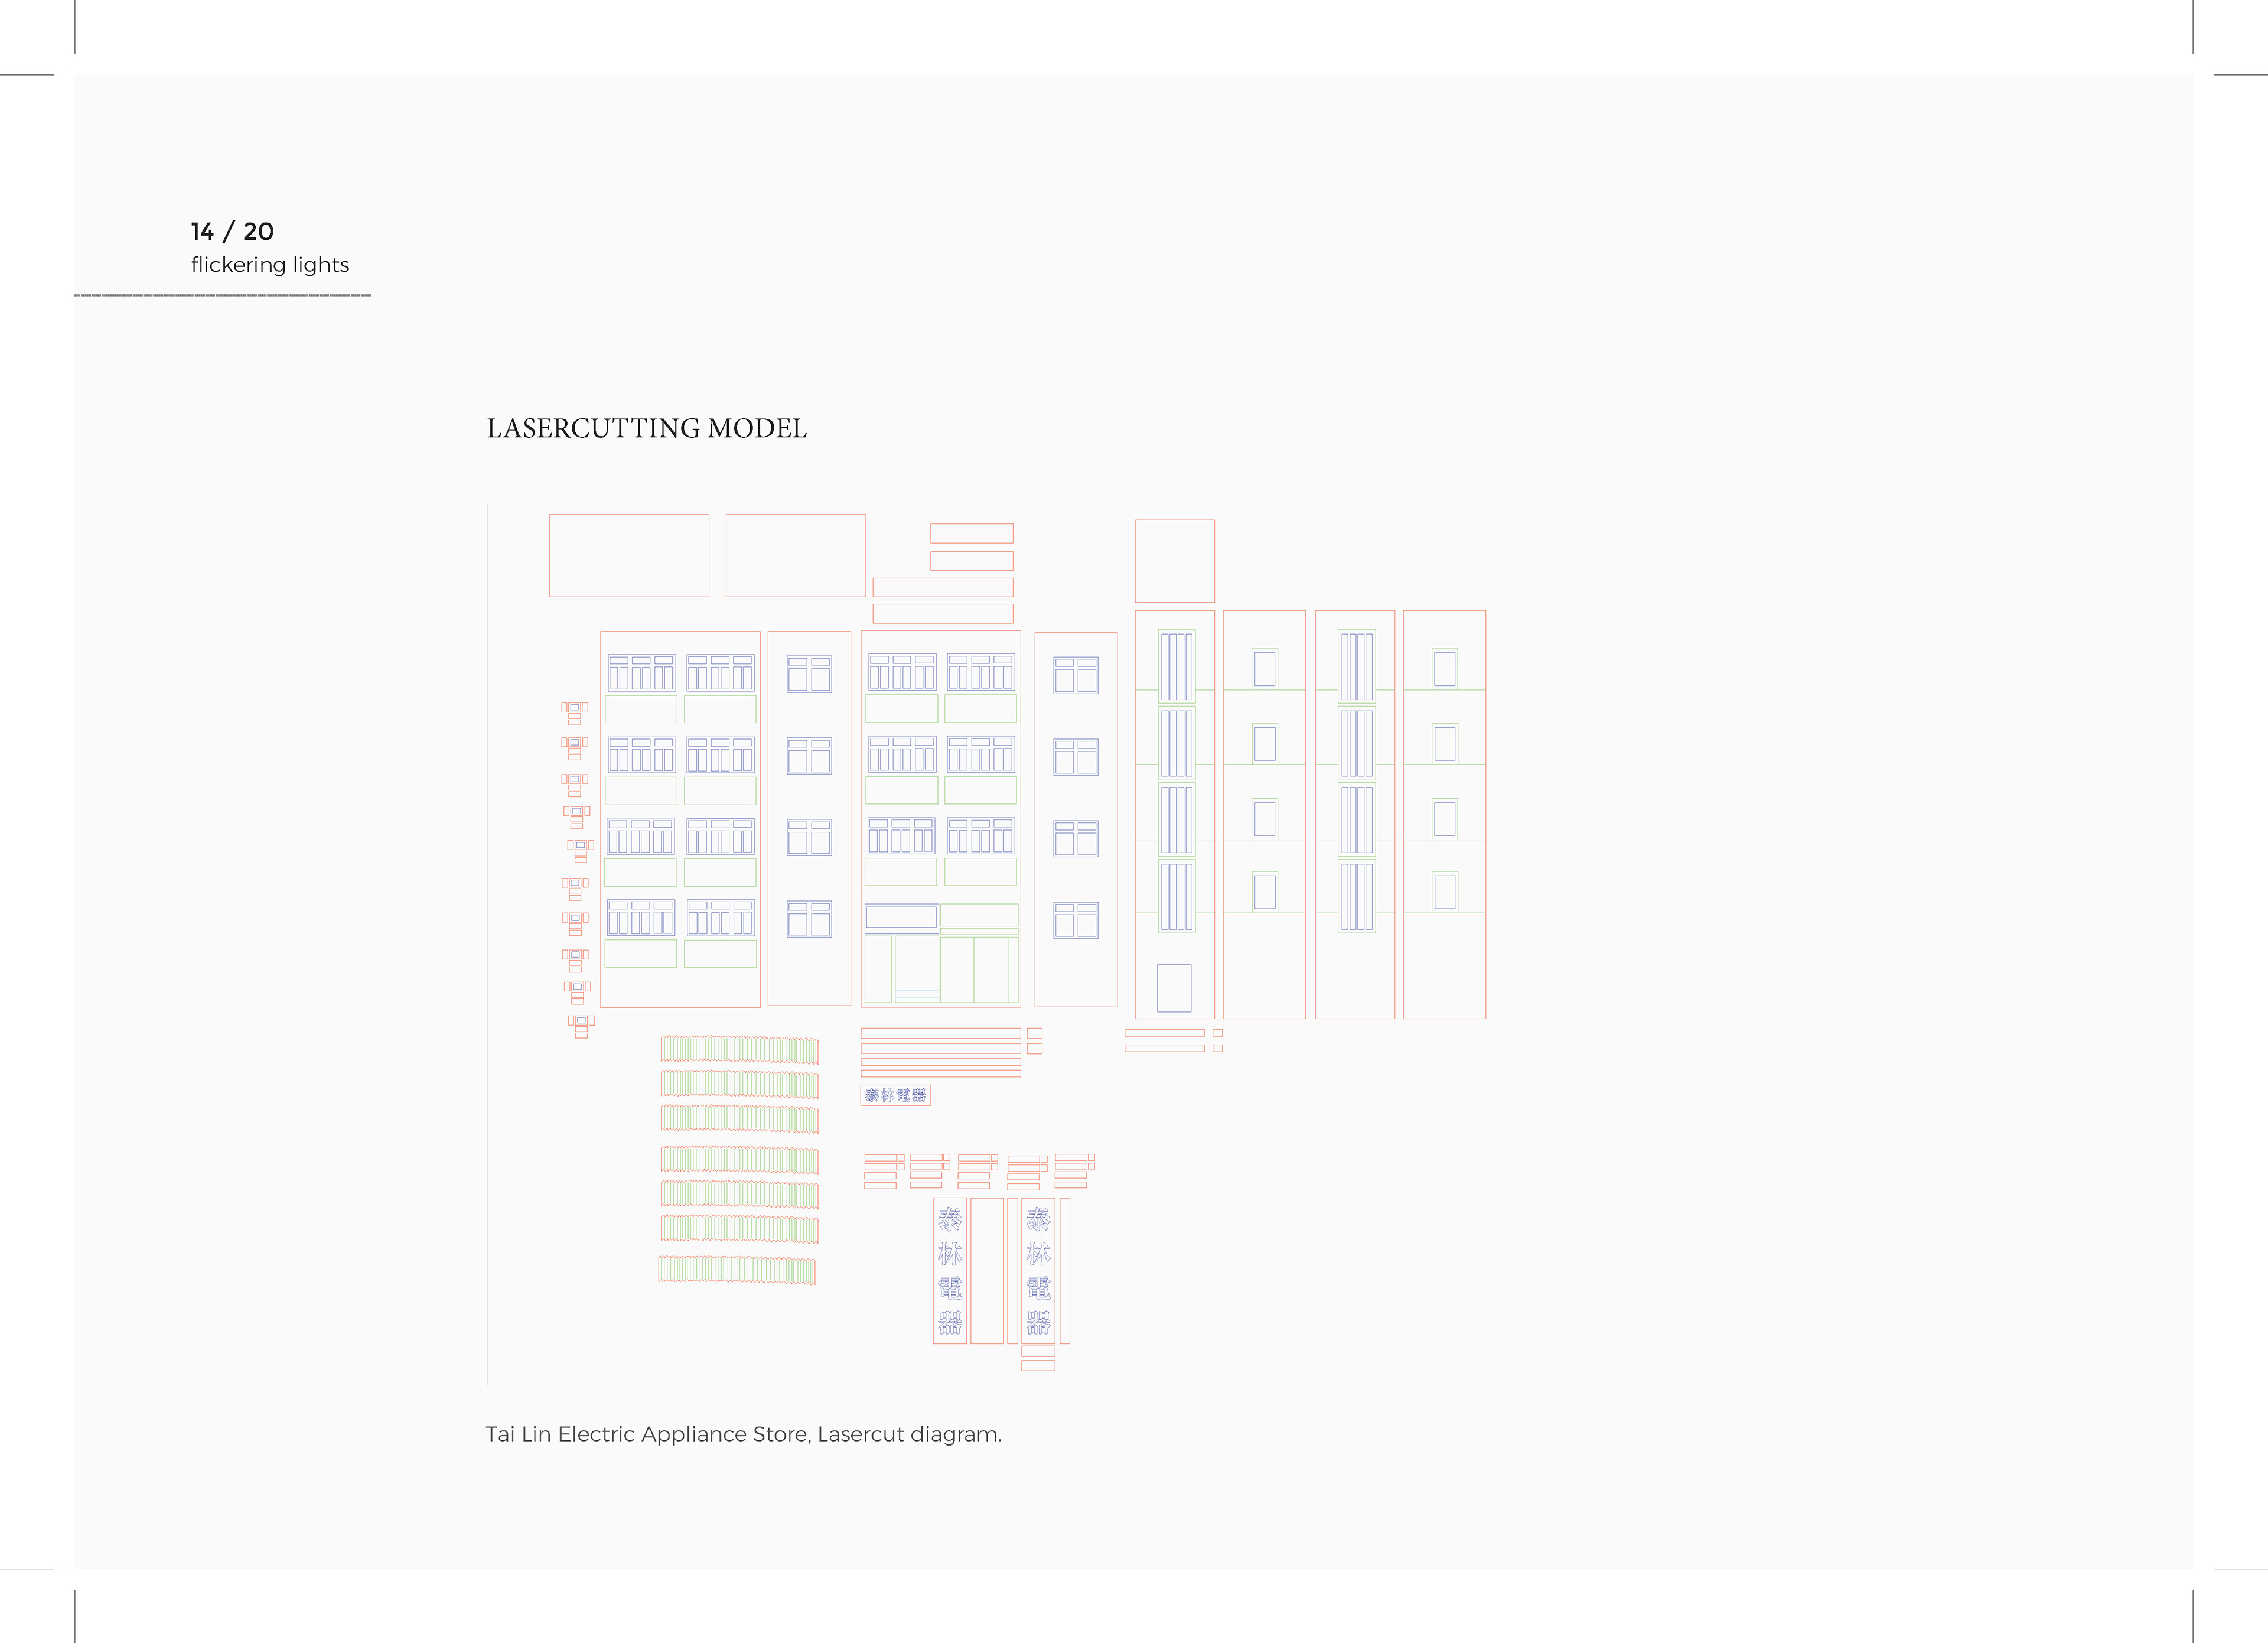Image resolution: width=2268 pixels, height=1643 pixels.
Task: Click the right vertical Chinese sign panel
Action: pos(1038,1271)
